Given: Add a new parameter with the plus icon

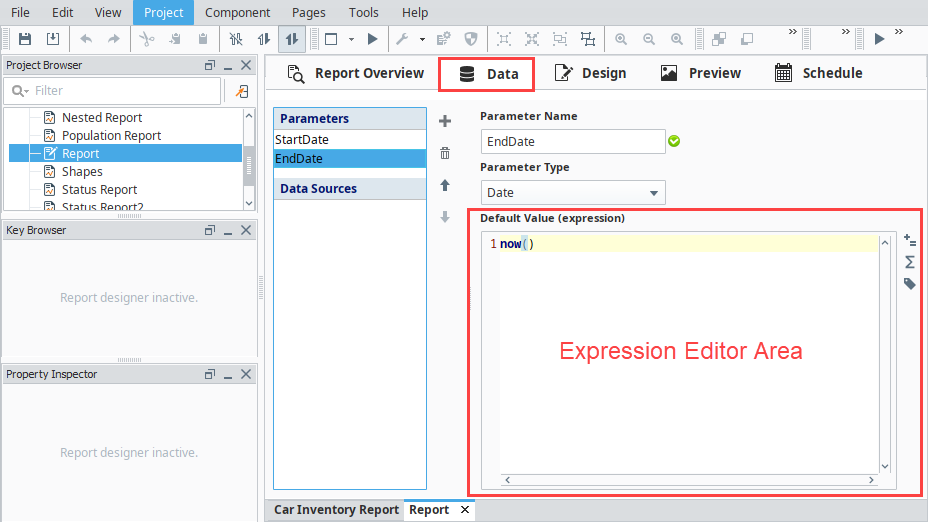Looking at the screenshot, I should pyautogui.click(x=445, y=121).
